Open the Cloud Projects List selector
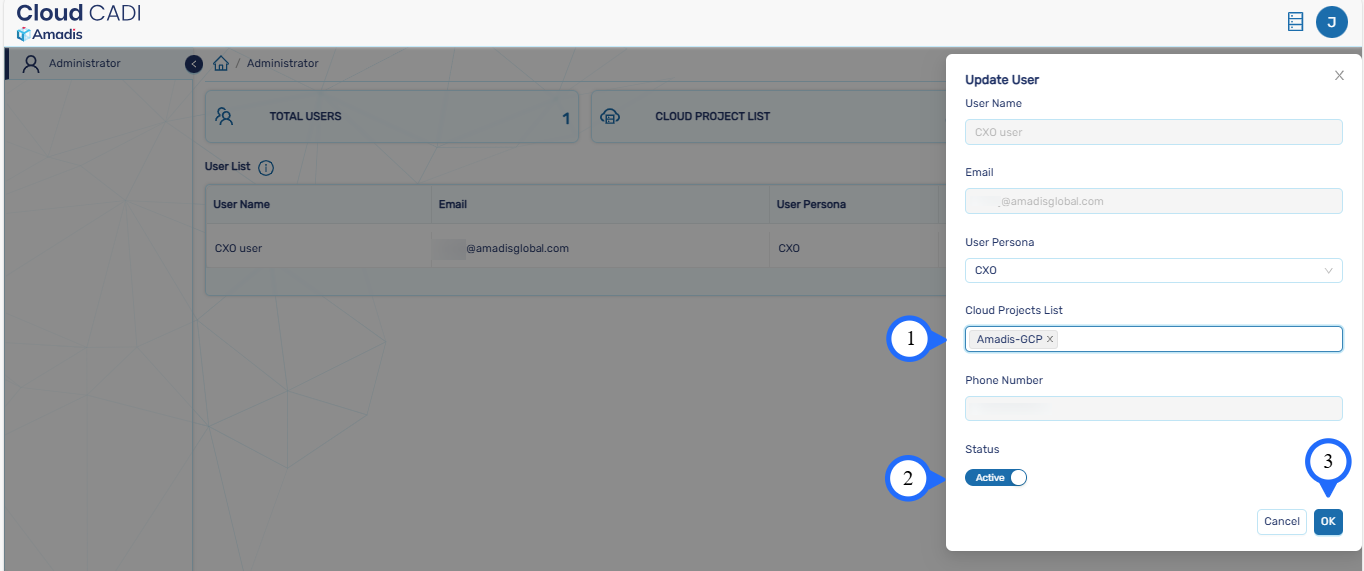Viewport: 1364px width, 571px height. tap(1200, 340)
